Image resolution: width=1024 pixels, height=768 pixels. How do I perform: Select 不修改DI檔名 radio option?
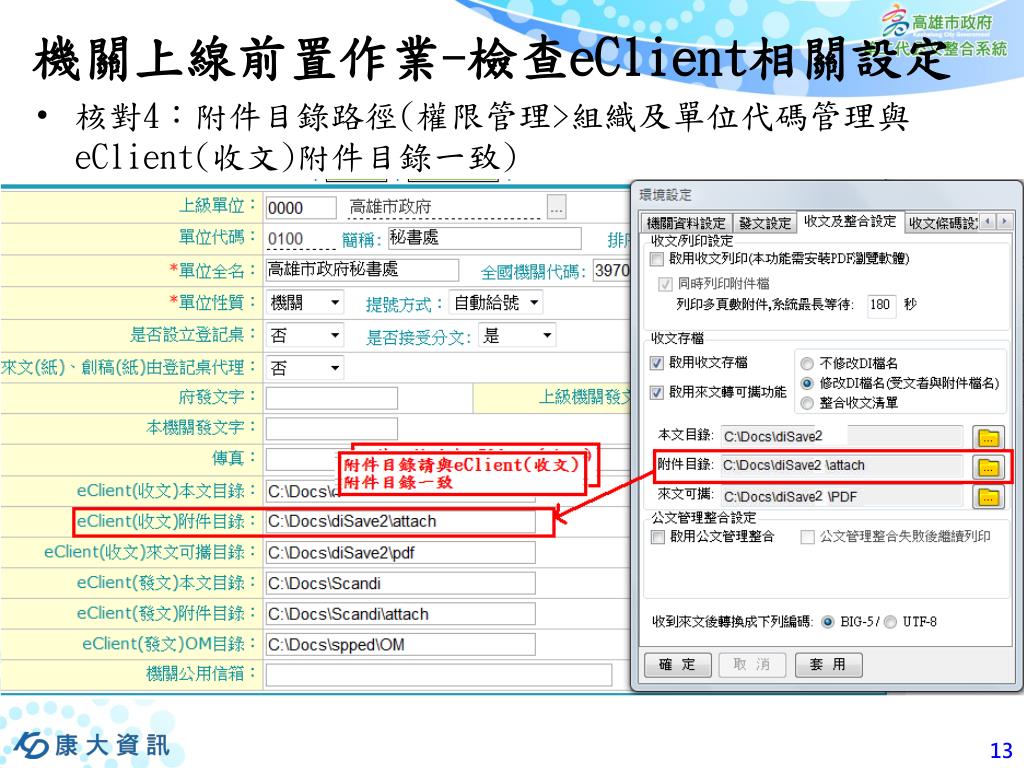(807, 363)
